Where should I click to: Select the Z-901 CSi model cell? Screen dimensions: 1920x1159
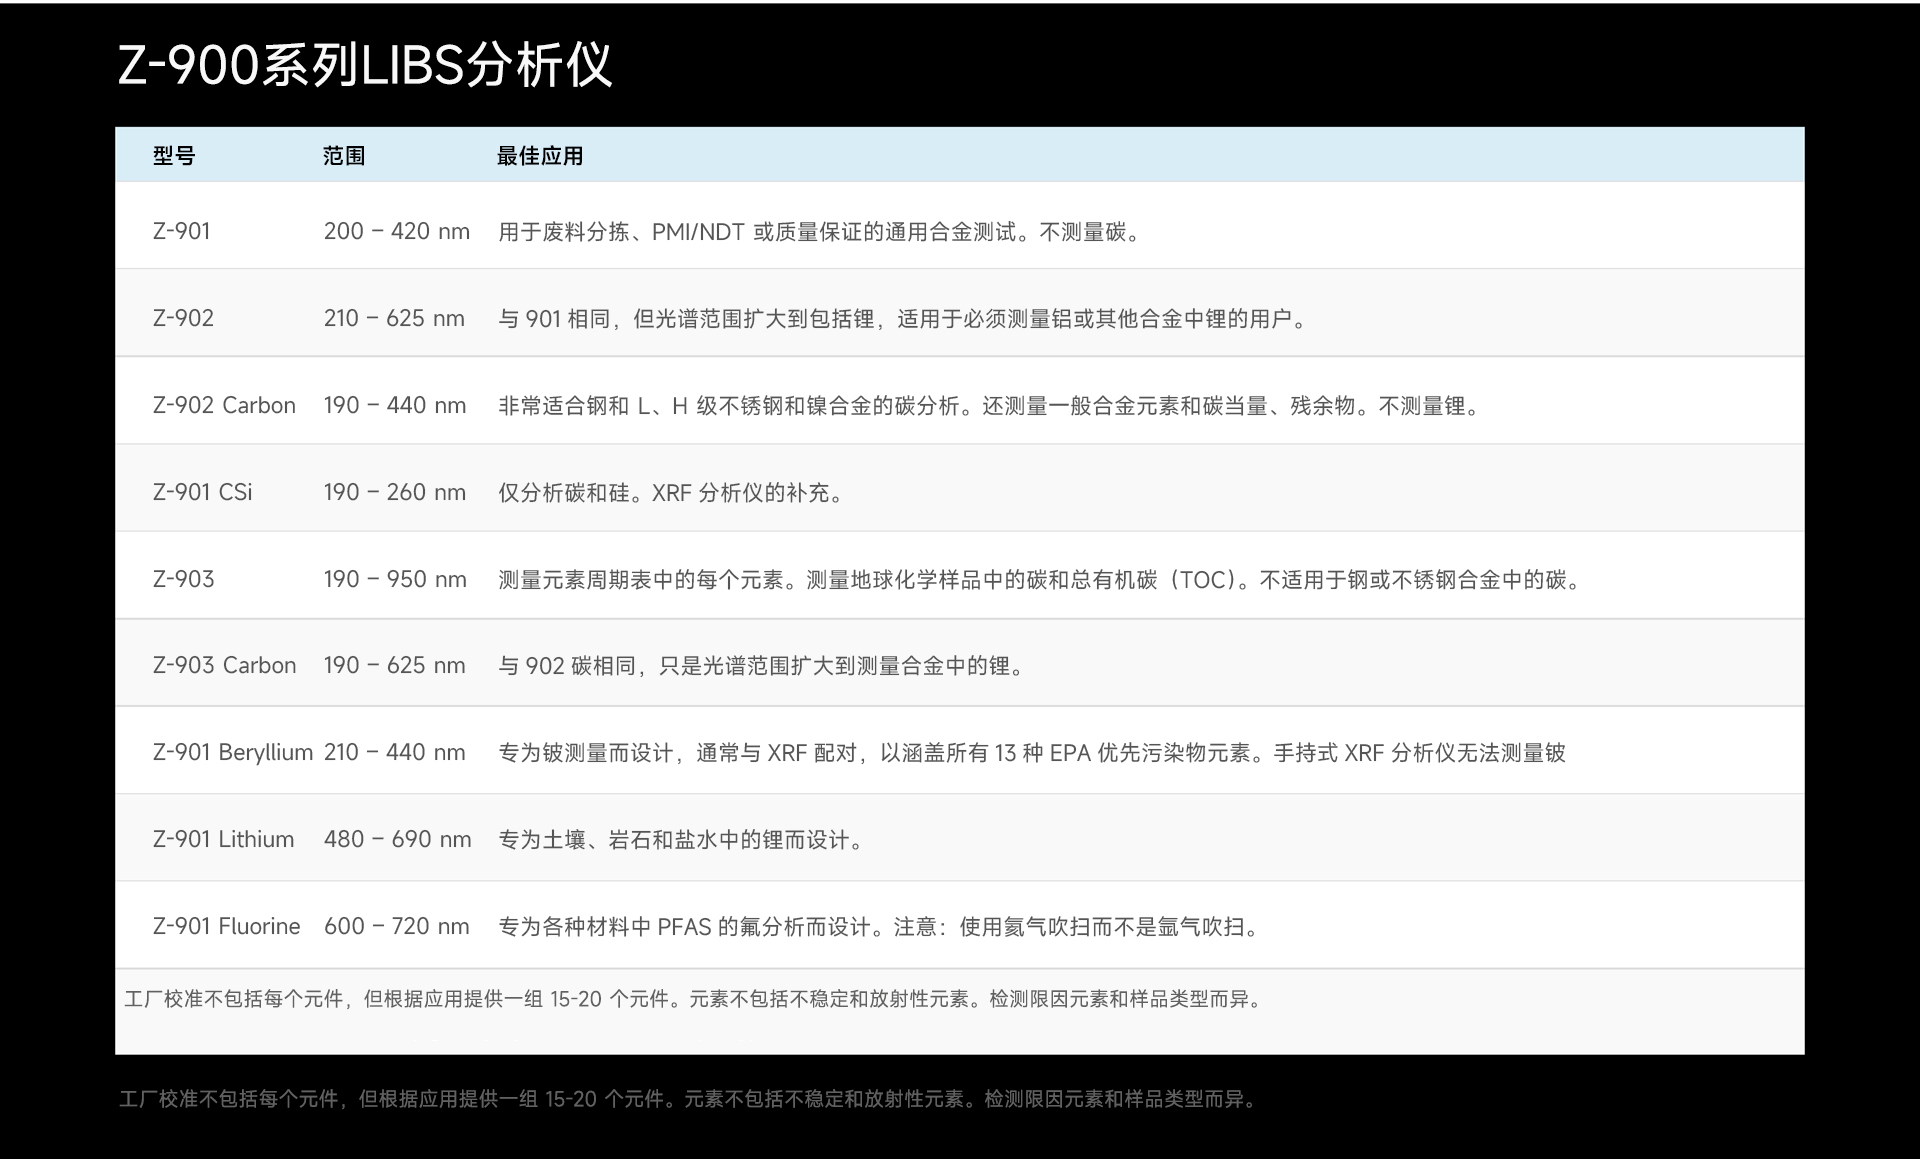pos(203,492)
